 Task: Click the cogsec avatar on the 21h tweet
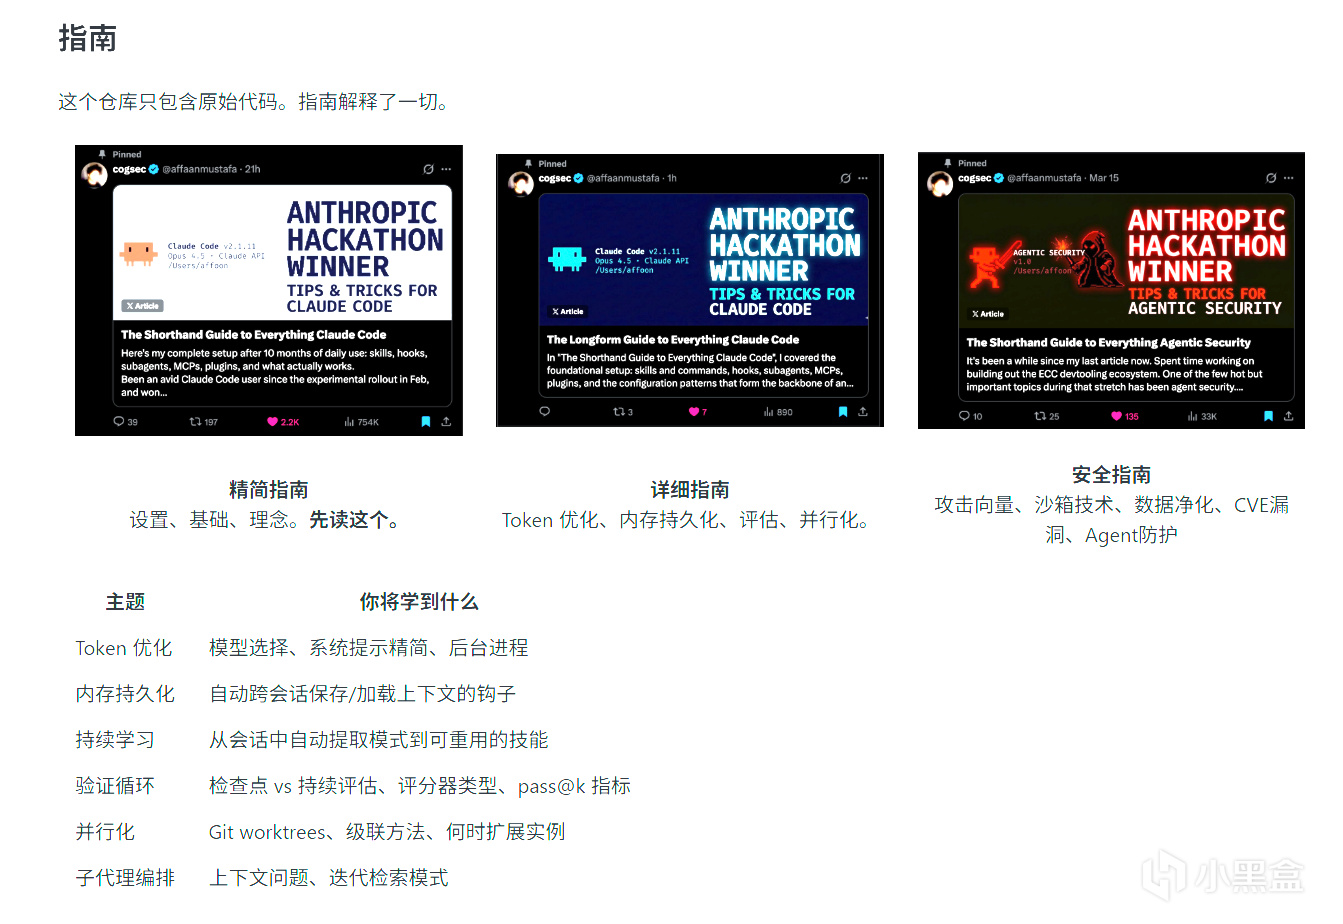click(94, 175)
